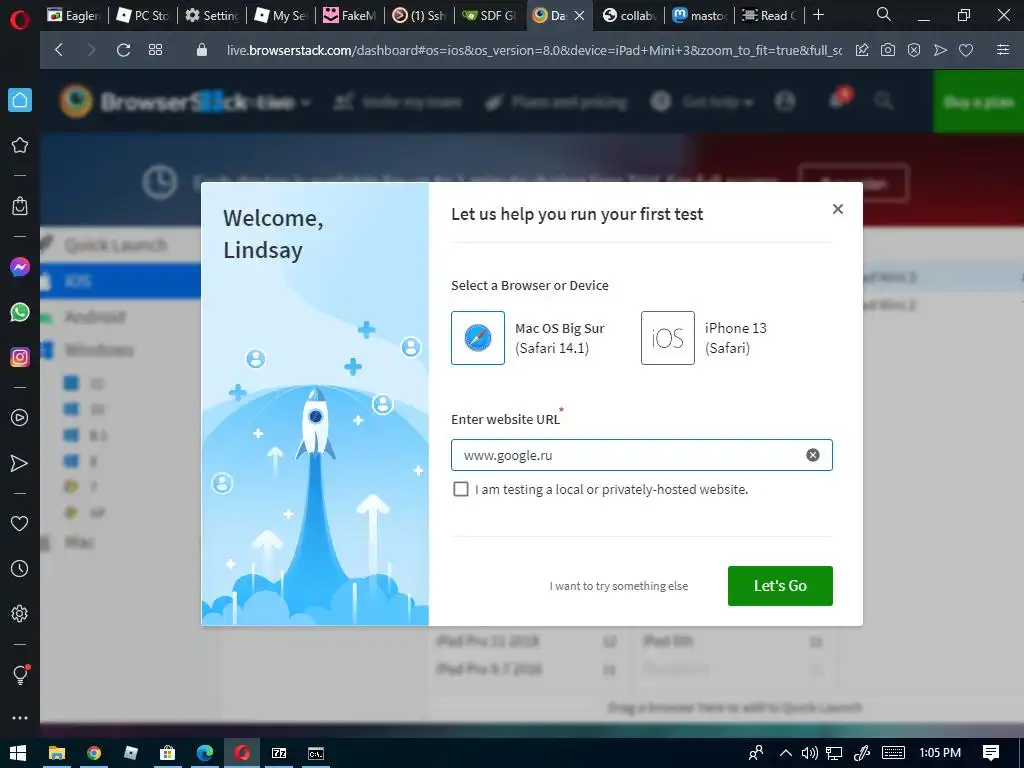
Task: Add the page to bookmarks via heart icon
Action: [x=966, y=50]
